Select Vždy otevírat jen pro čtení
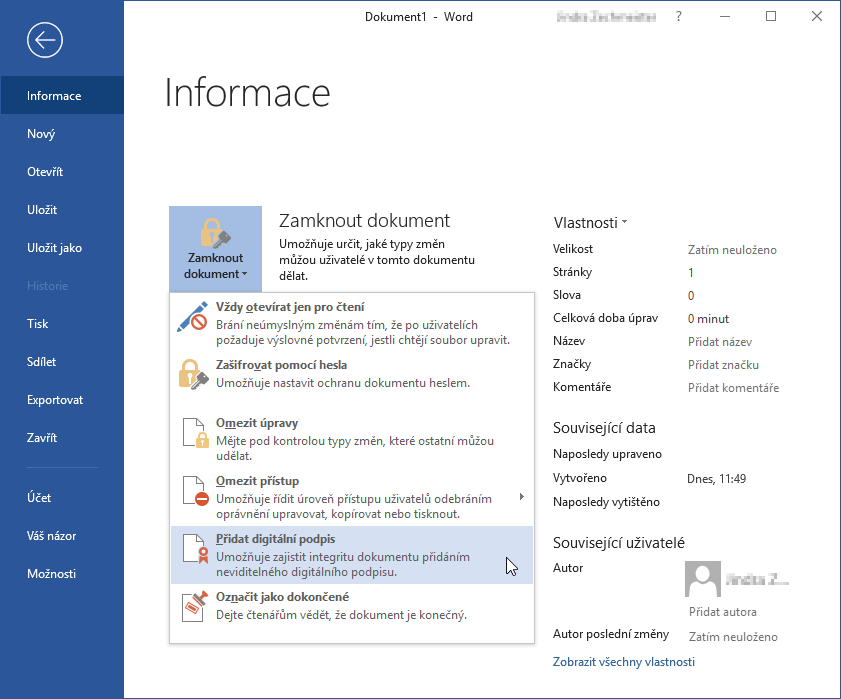This screenshot has width=841, height=699. click(352, 323)
